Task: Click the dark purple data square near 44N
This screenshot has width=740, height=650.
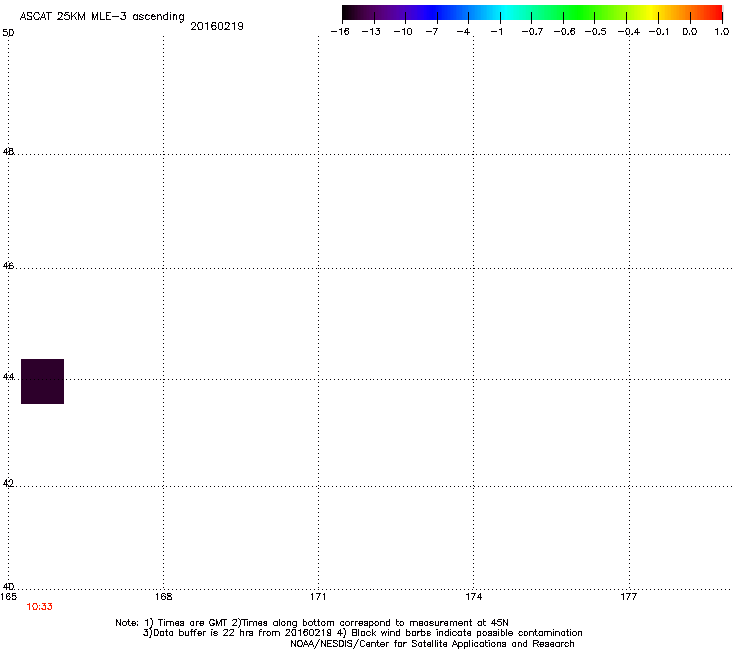Action: coord(42,381)
